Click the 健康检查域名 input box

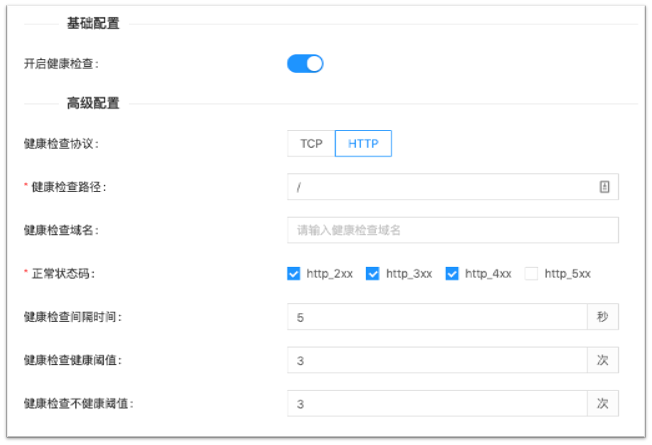pos(452,230)
